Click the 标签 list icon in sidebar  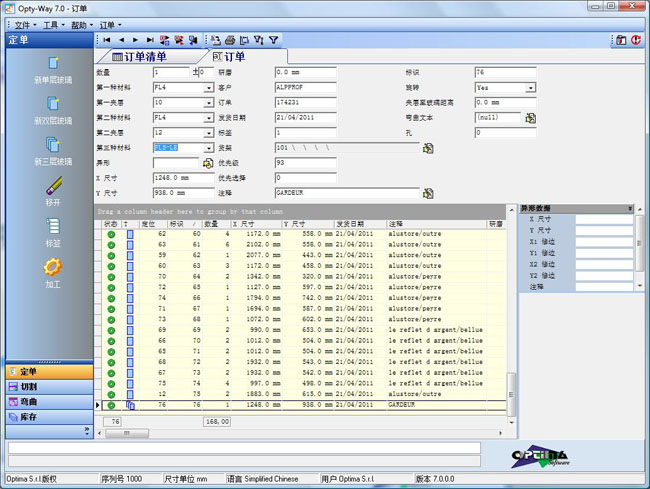[53, 226]
